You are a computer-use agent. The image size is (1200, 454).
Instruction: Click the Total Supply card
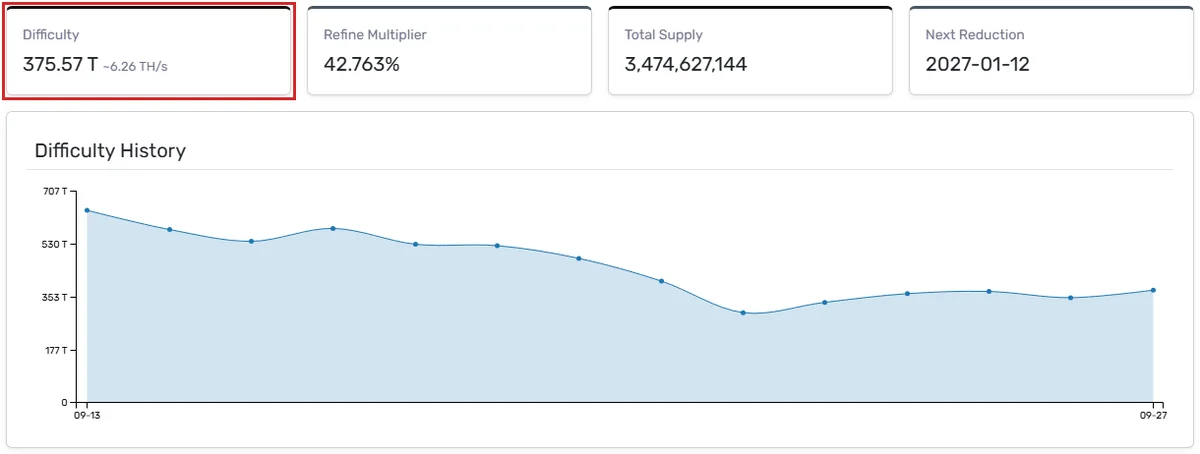point(750,51)
